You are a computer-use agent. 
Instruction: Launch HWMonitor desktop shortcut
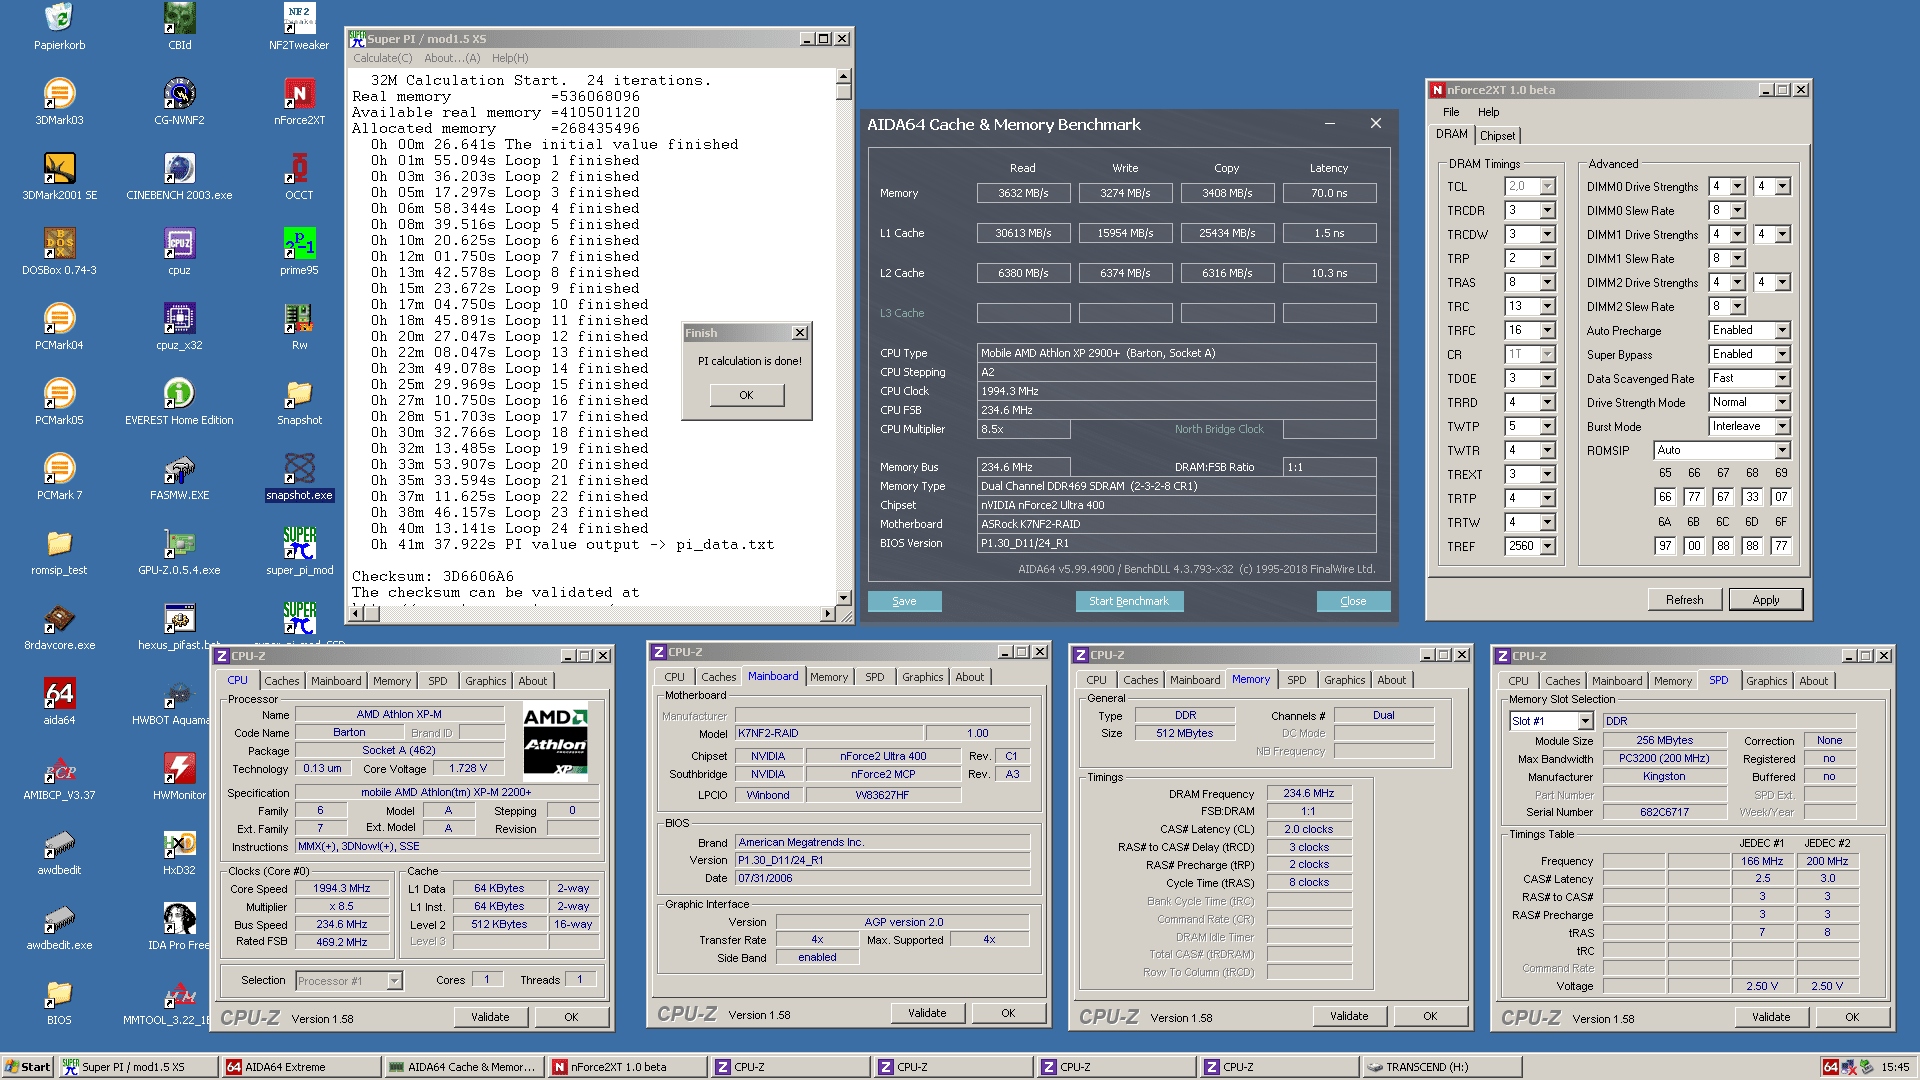click(x=179, y=776)
